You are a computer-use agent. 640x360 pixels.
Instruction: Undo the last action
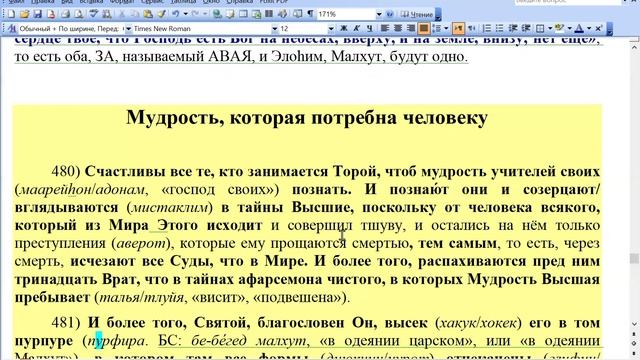click(176, 14)
